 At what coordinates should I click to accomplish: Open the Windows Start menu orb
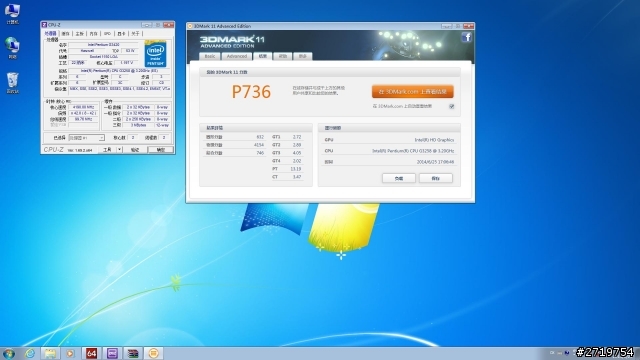[x=9, y=353]
